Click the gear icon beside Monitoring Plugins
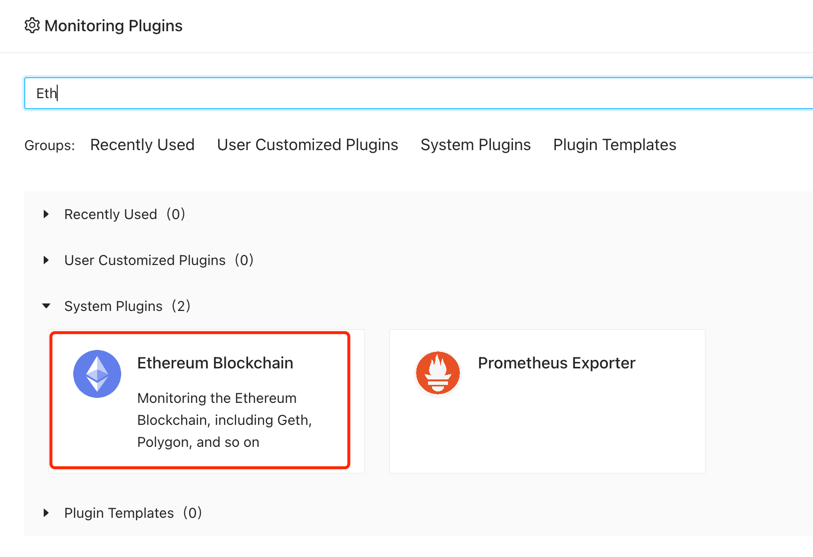 (32, 26)
